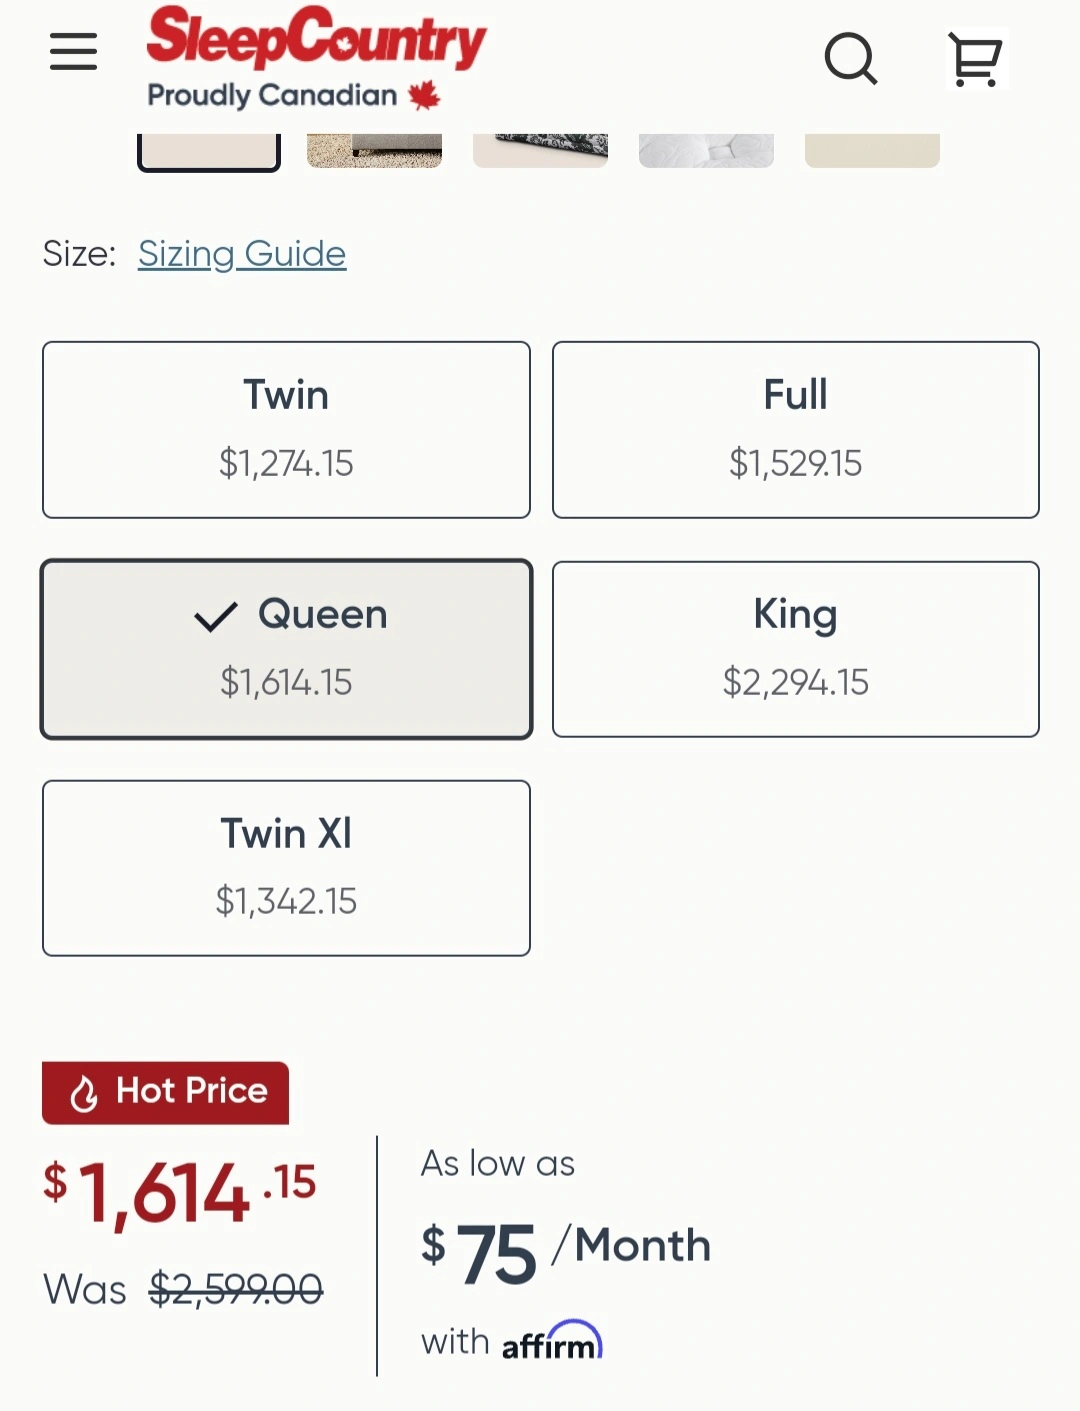The image size is (1080, 1411).
Task: Click the Affirm logo
Action: (x=552, y=1342)
